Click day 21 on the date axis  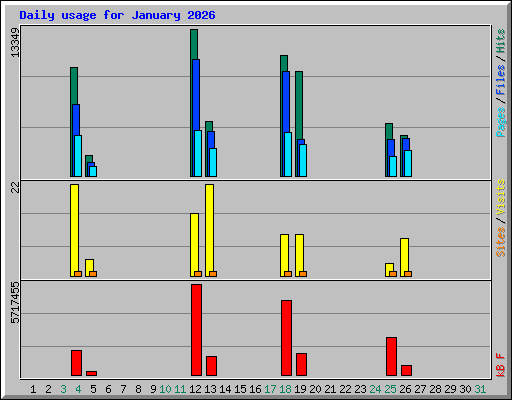330,389
